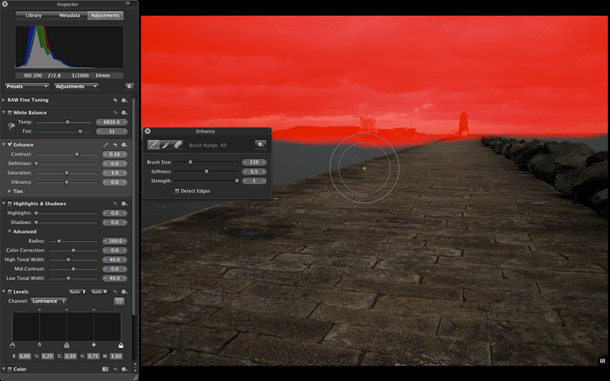610x381 pixels.
Task: Click the Brush Size slider handle
Action: [190, 162]
